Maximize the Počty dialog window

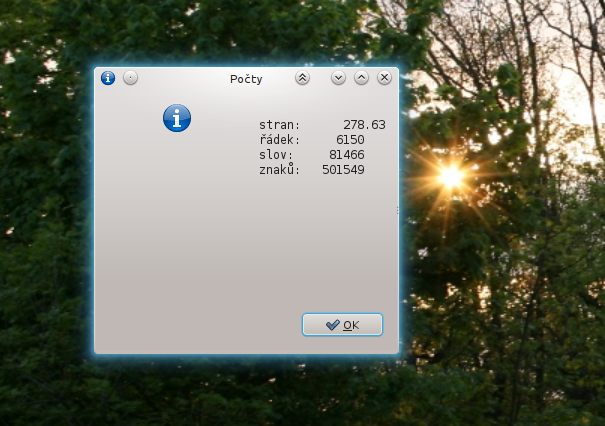coord(362,78)
